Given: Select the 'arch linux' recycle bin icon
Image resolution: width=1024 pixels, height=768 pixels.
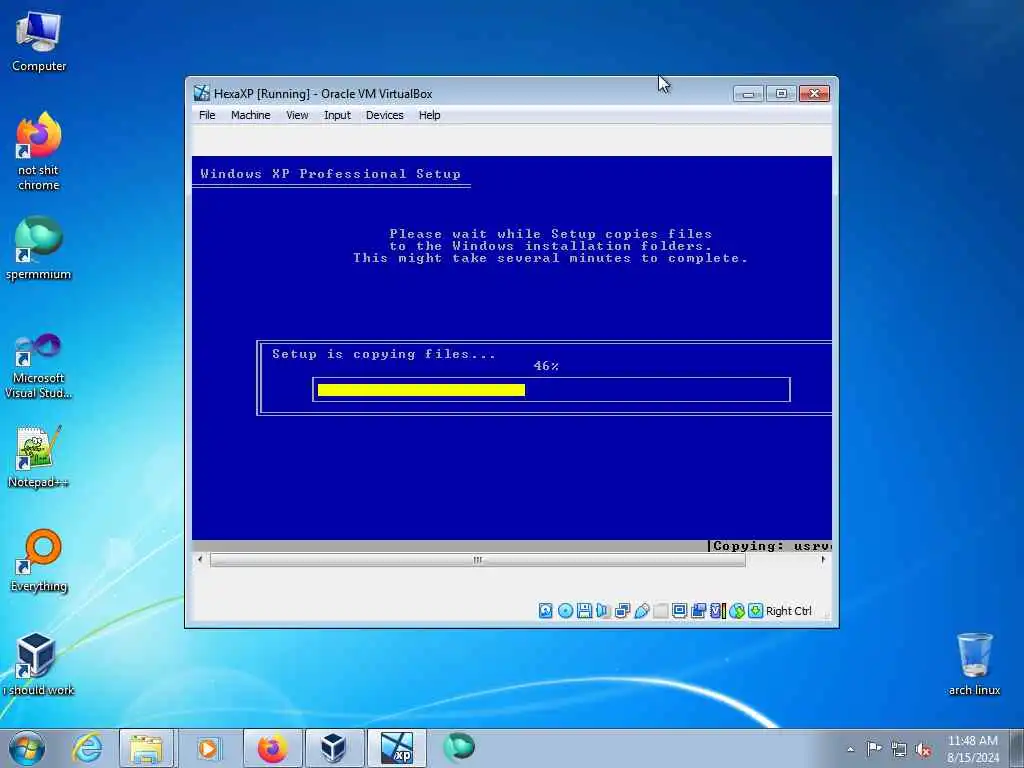Looking at the screenshot, I should click(x=974, y=665).
